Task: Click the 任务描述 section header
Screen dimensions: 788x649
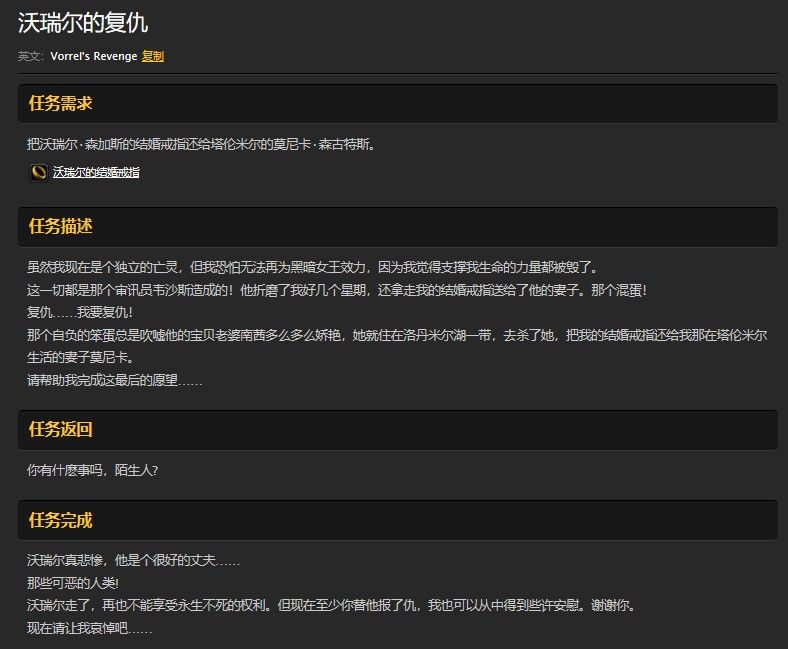Action: click(398, 227)
